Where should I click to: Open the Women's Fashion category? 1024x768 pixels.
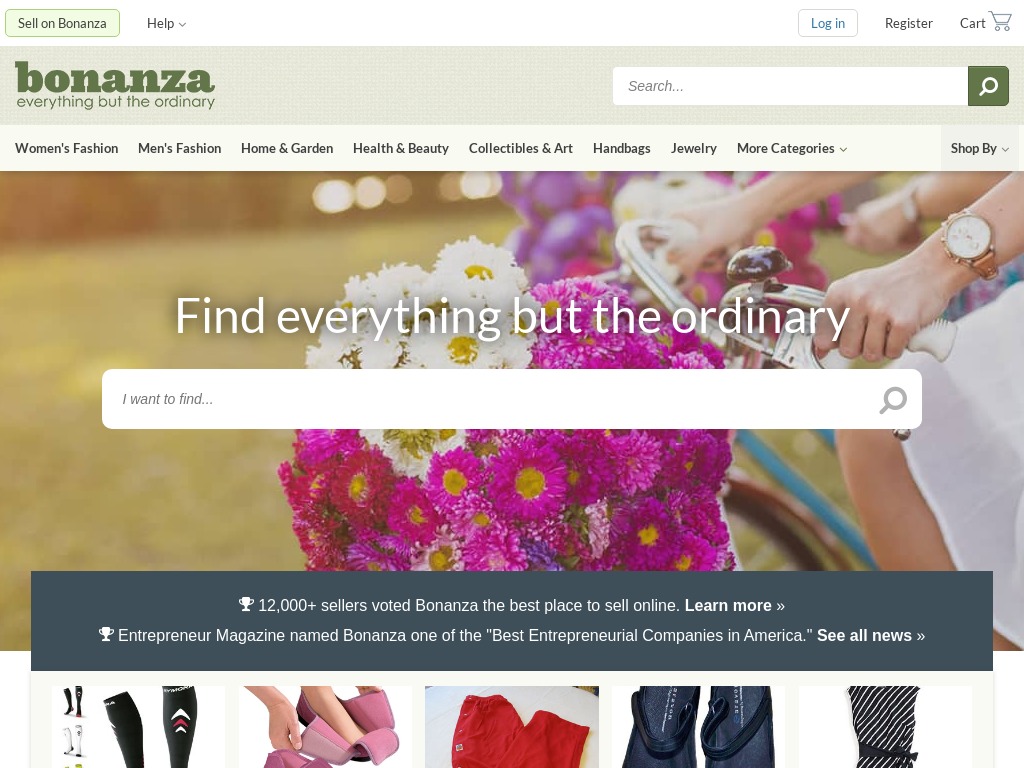pyautogui.click(x=67, y=148)
